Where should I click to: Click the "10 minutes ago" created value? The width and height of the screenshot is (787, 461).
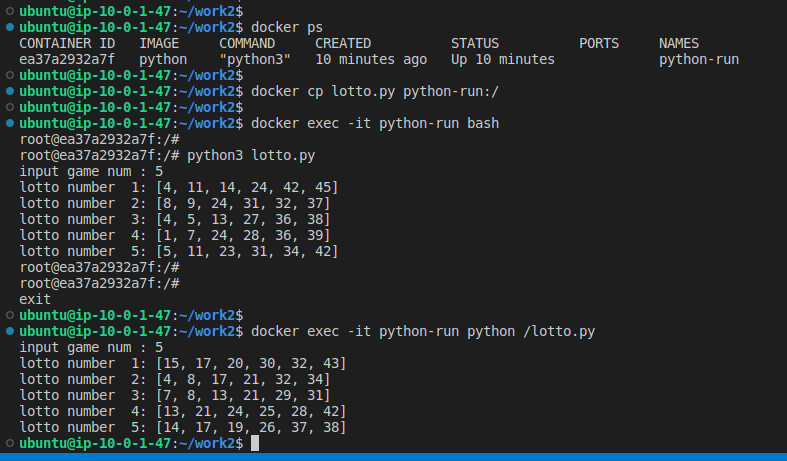(x=371, y=59)
